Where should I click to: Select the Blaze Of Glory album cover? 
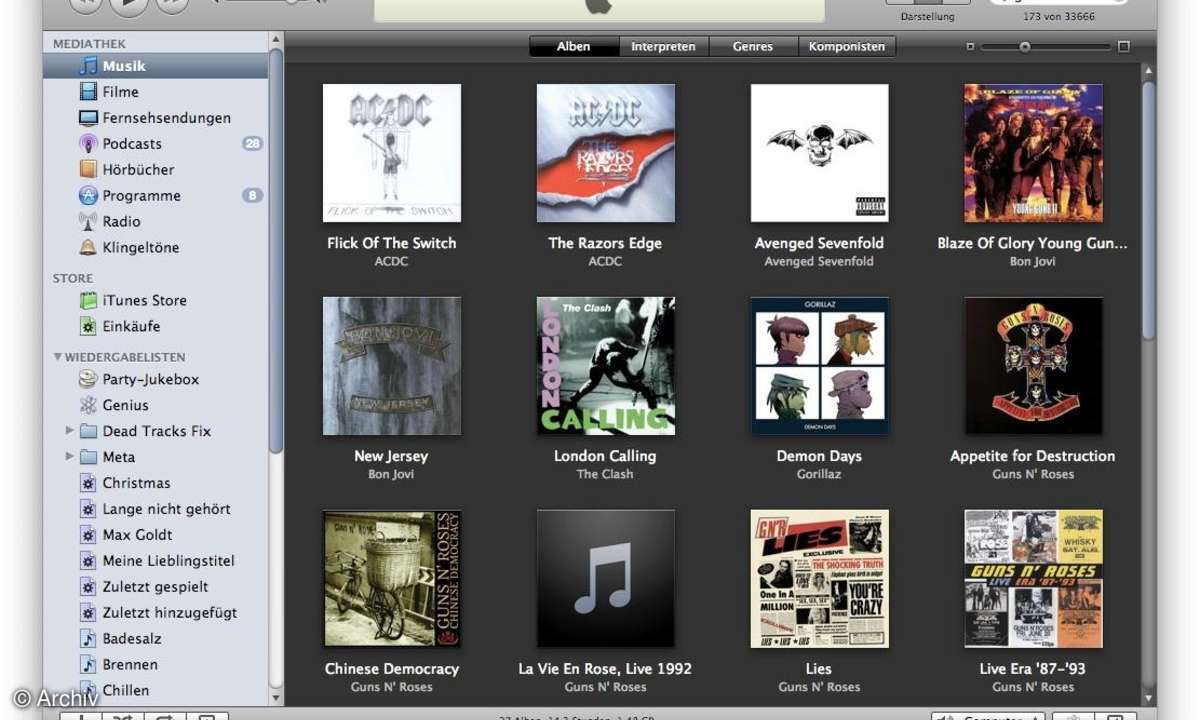pos(1034,152)
